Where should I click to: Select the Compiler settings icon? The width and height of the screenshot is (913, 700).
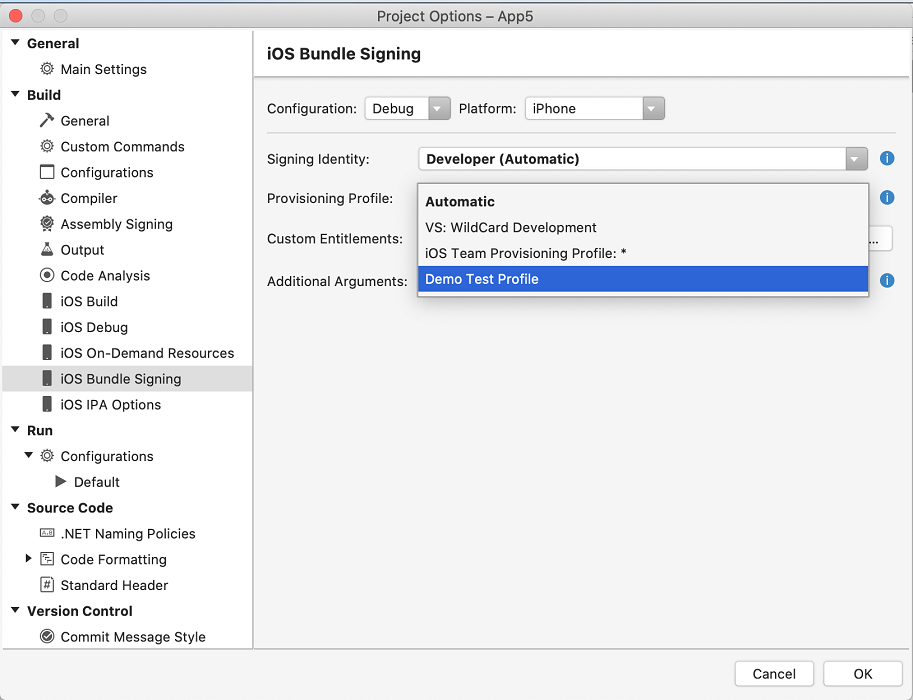pos(45,198)
